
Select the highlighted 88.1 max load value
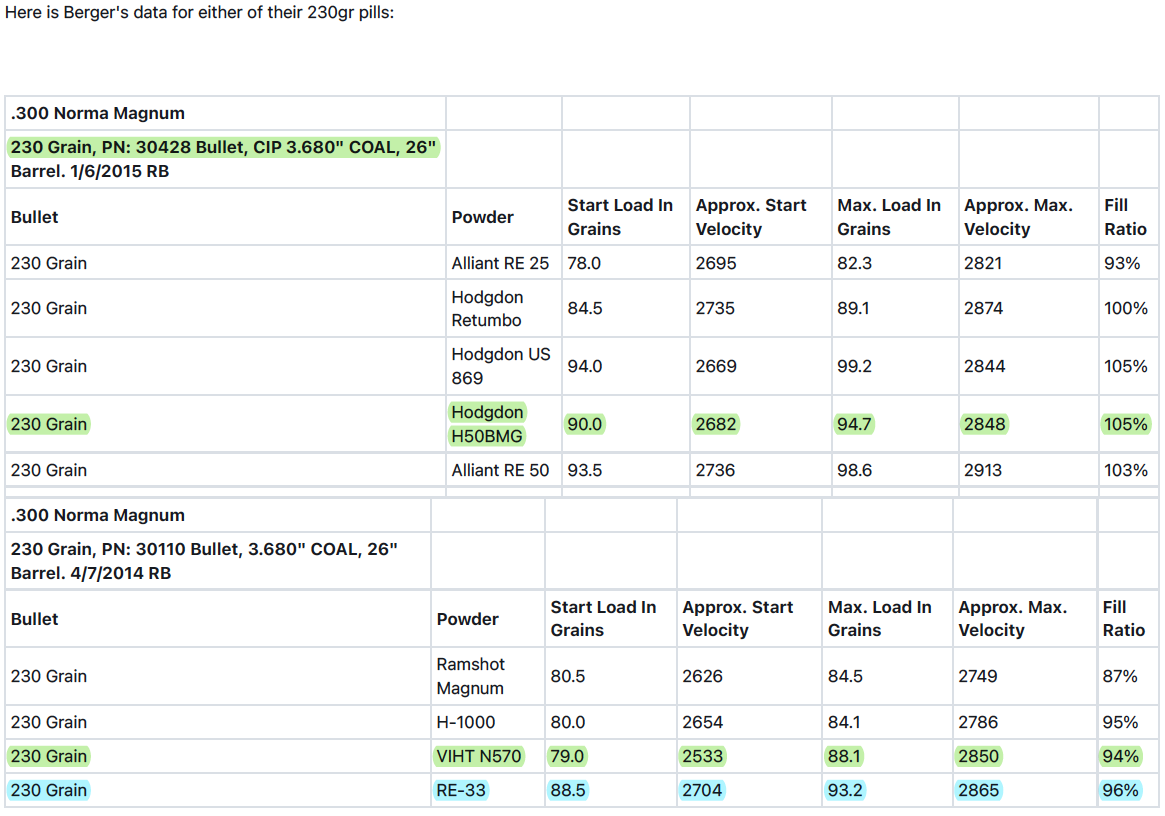tap(845, 756)
